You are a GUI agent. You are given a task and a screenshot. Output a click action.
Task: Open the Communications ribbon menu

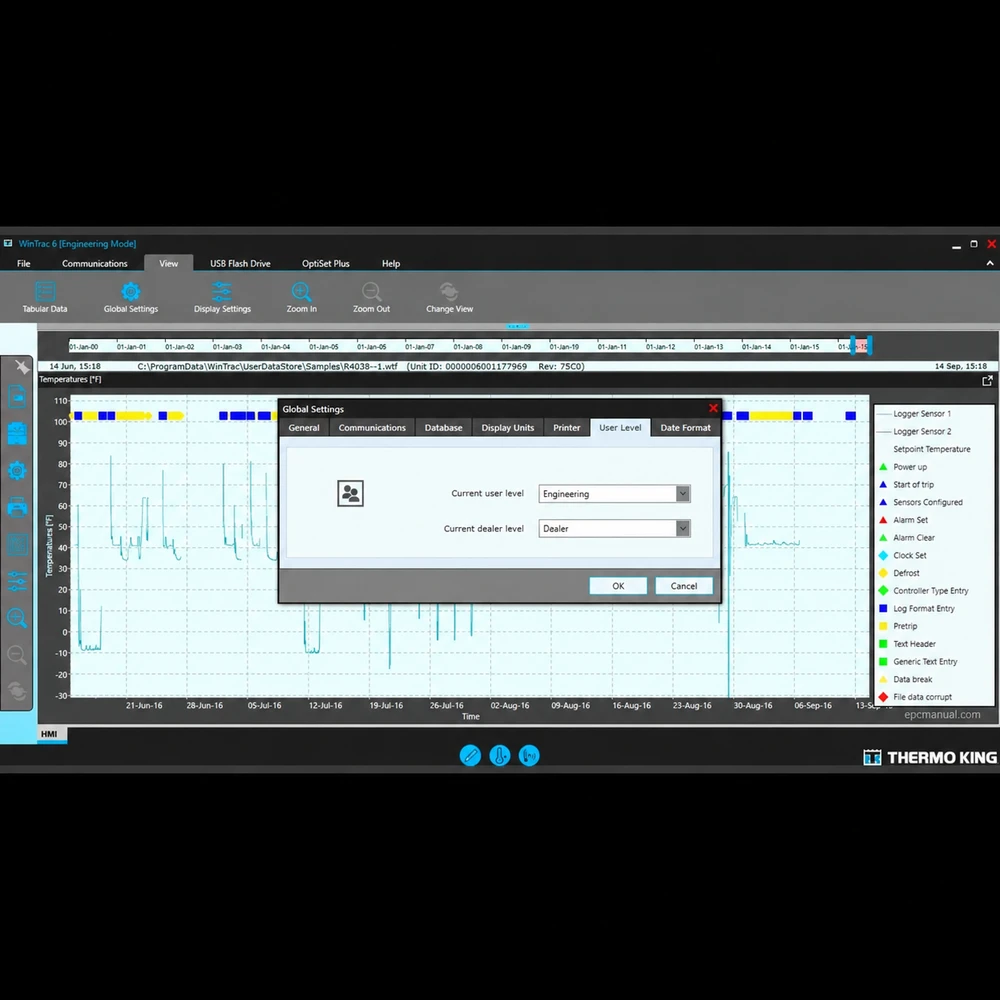pyautogui.click(x=94, y=263)
